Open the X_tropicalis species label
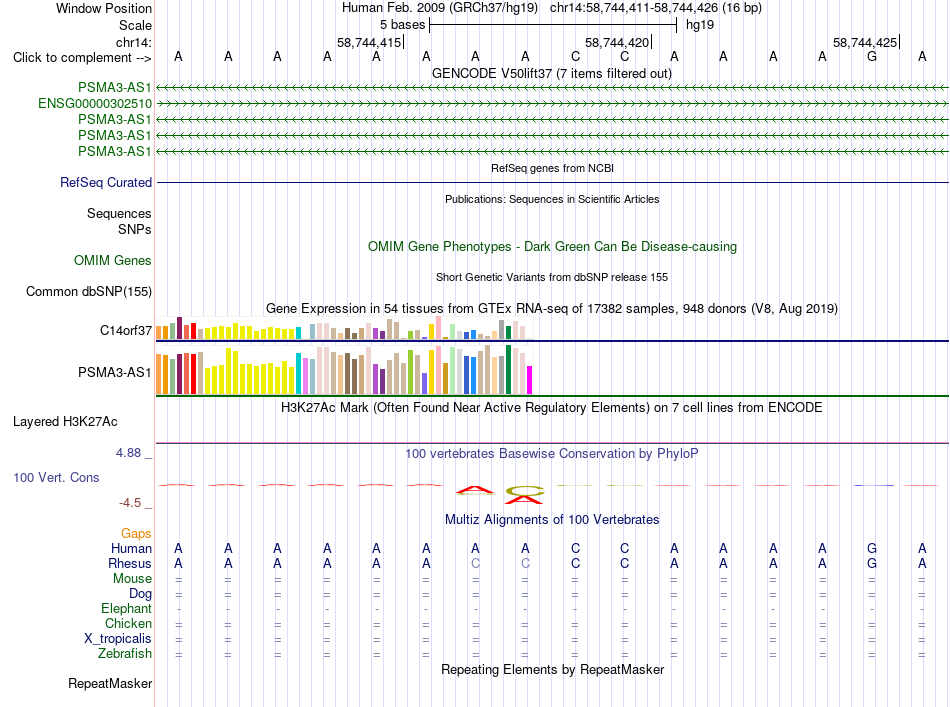 pyautogui.click(x=118, y=639)
